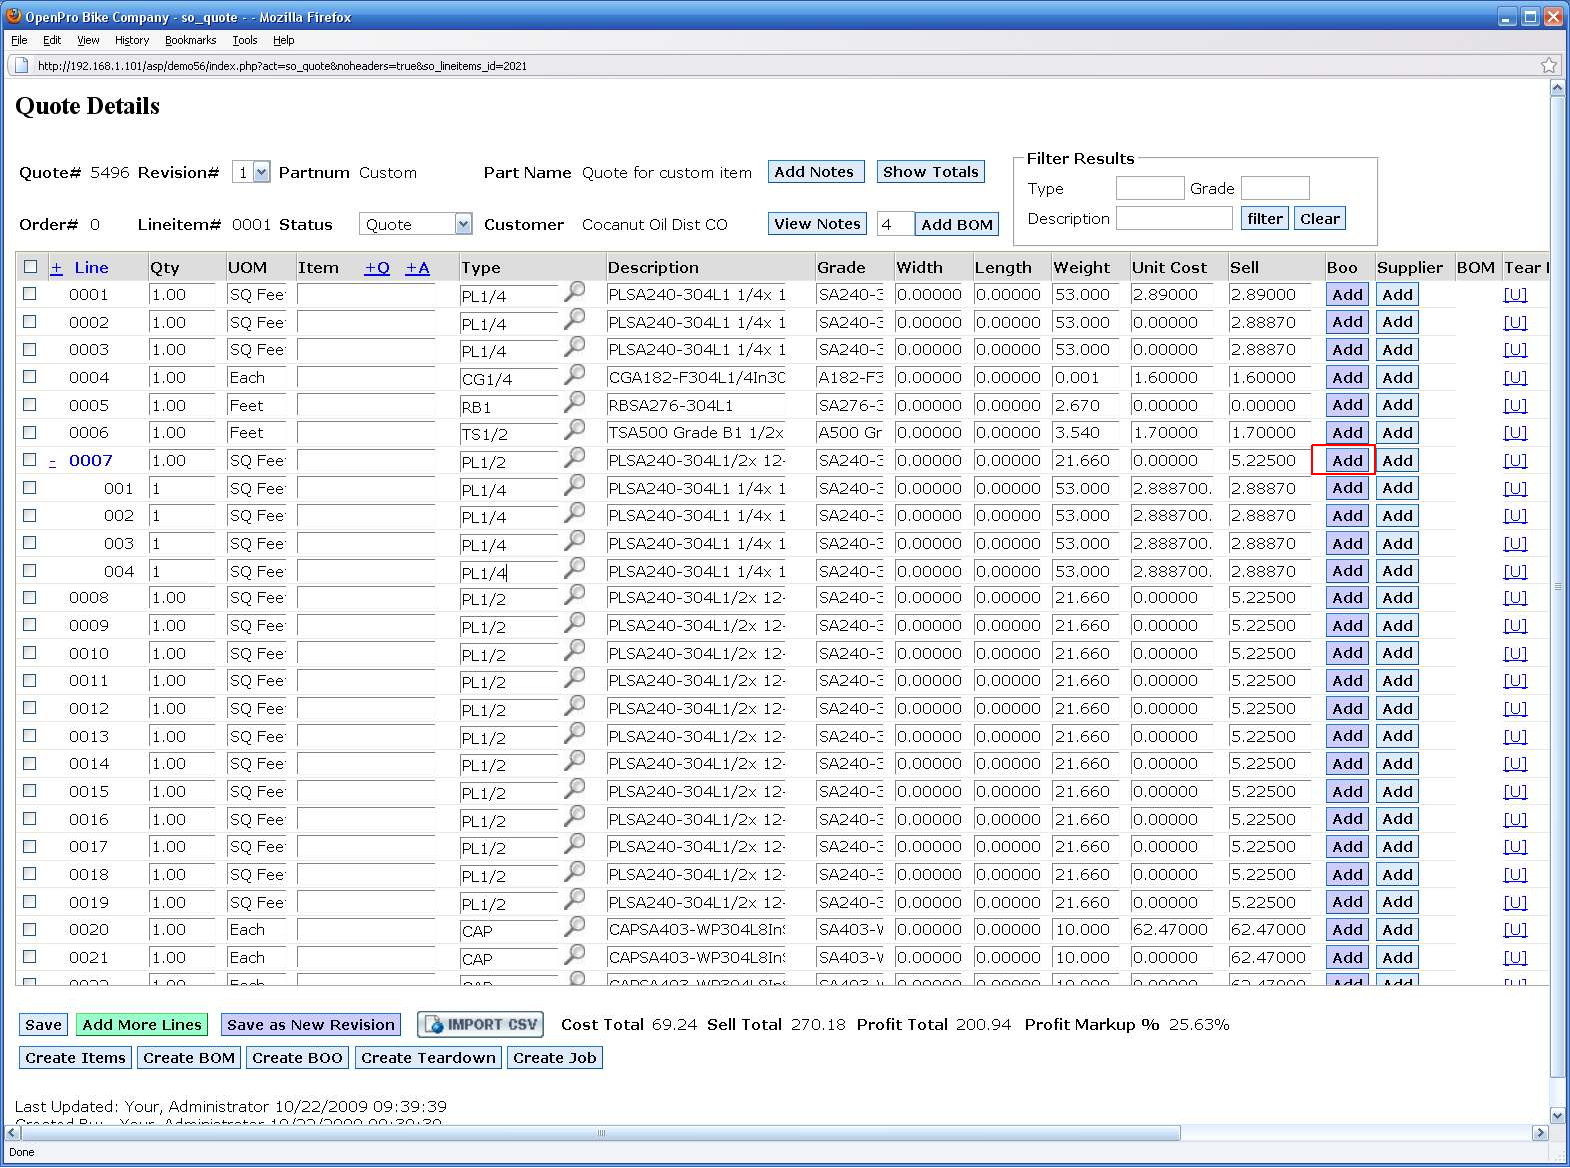Click the magnifier icon for line 0012
This screenshot has height=1168, width=1570.
tap(575, 705)
